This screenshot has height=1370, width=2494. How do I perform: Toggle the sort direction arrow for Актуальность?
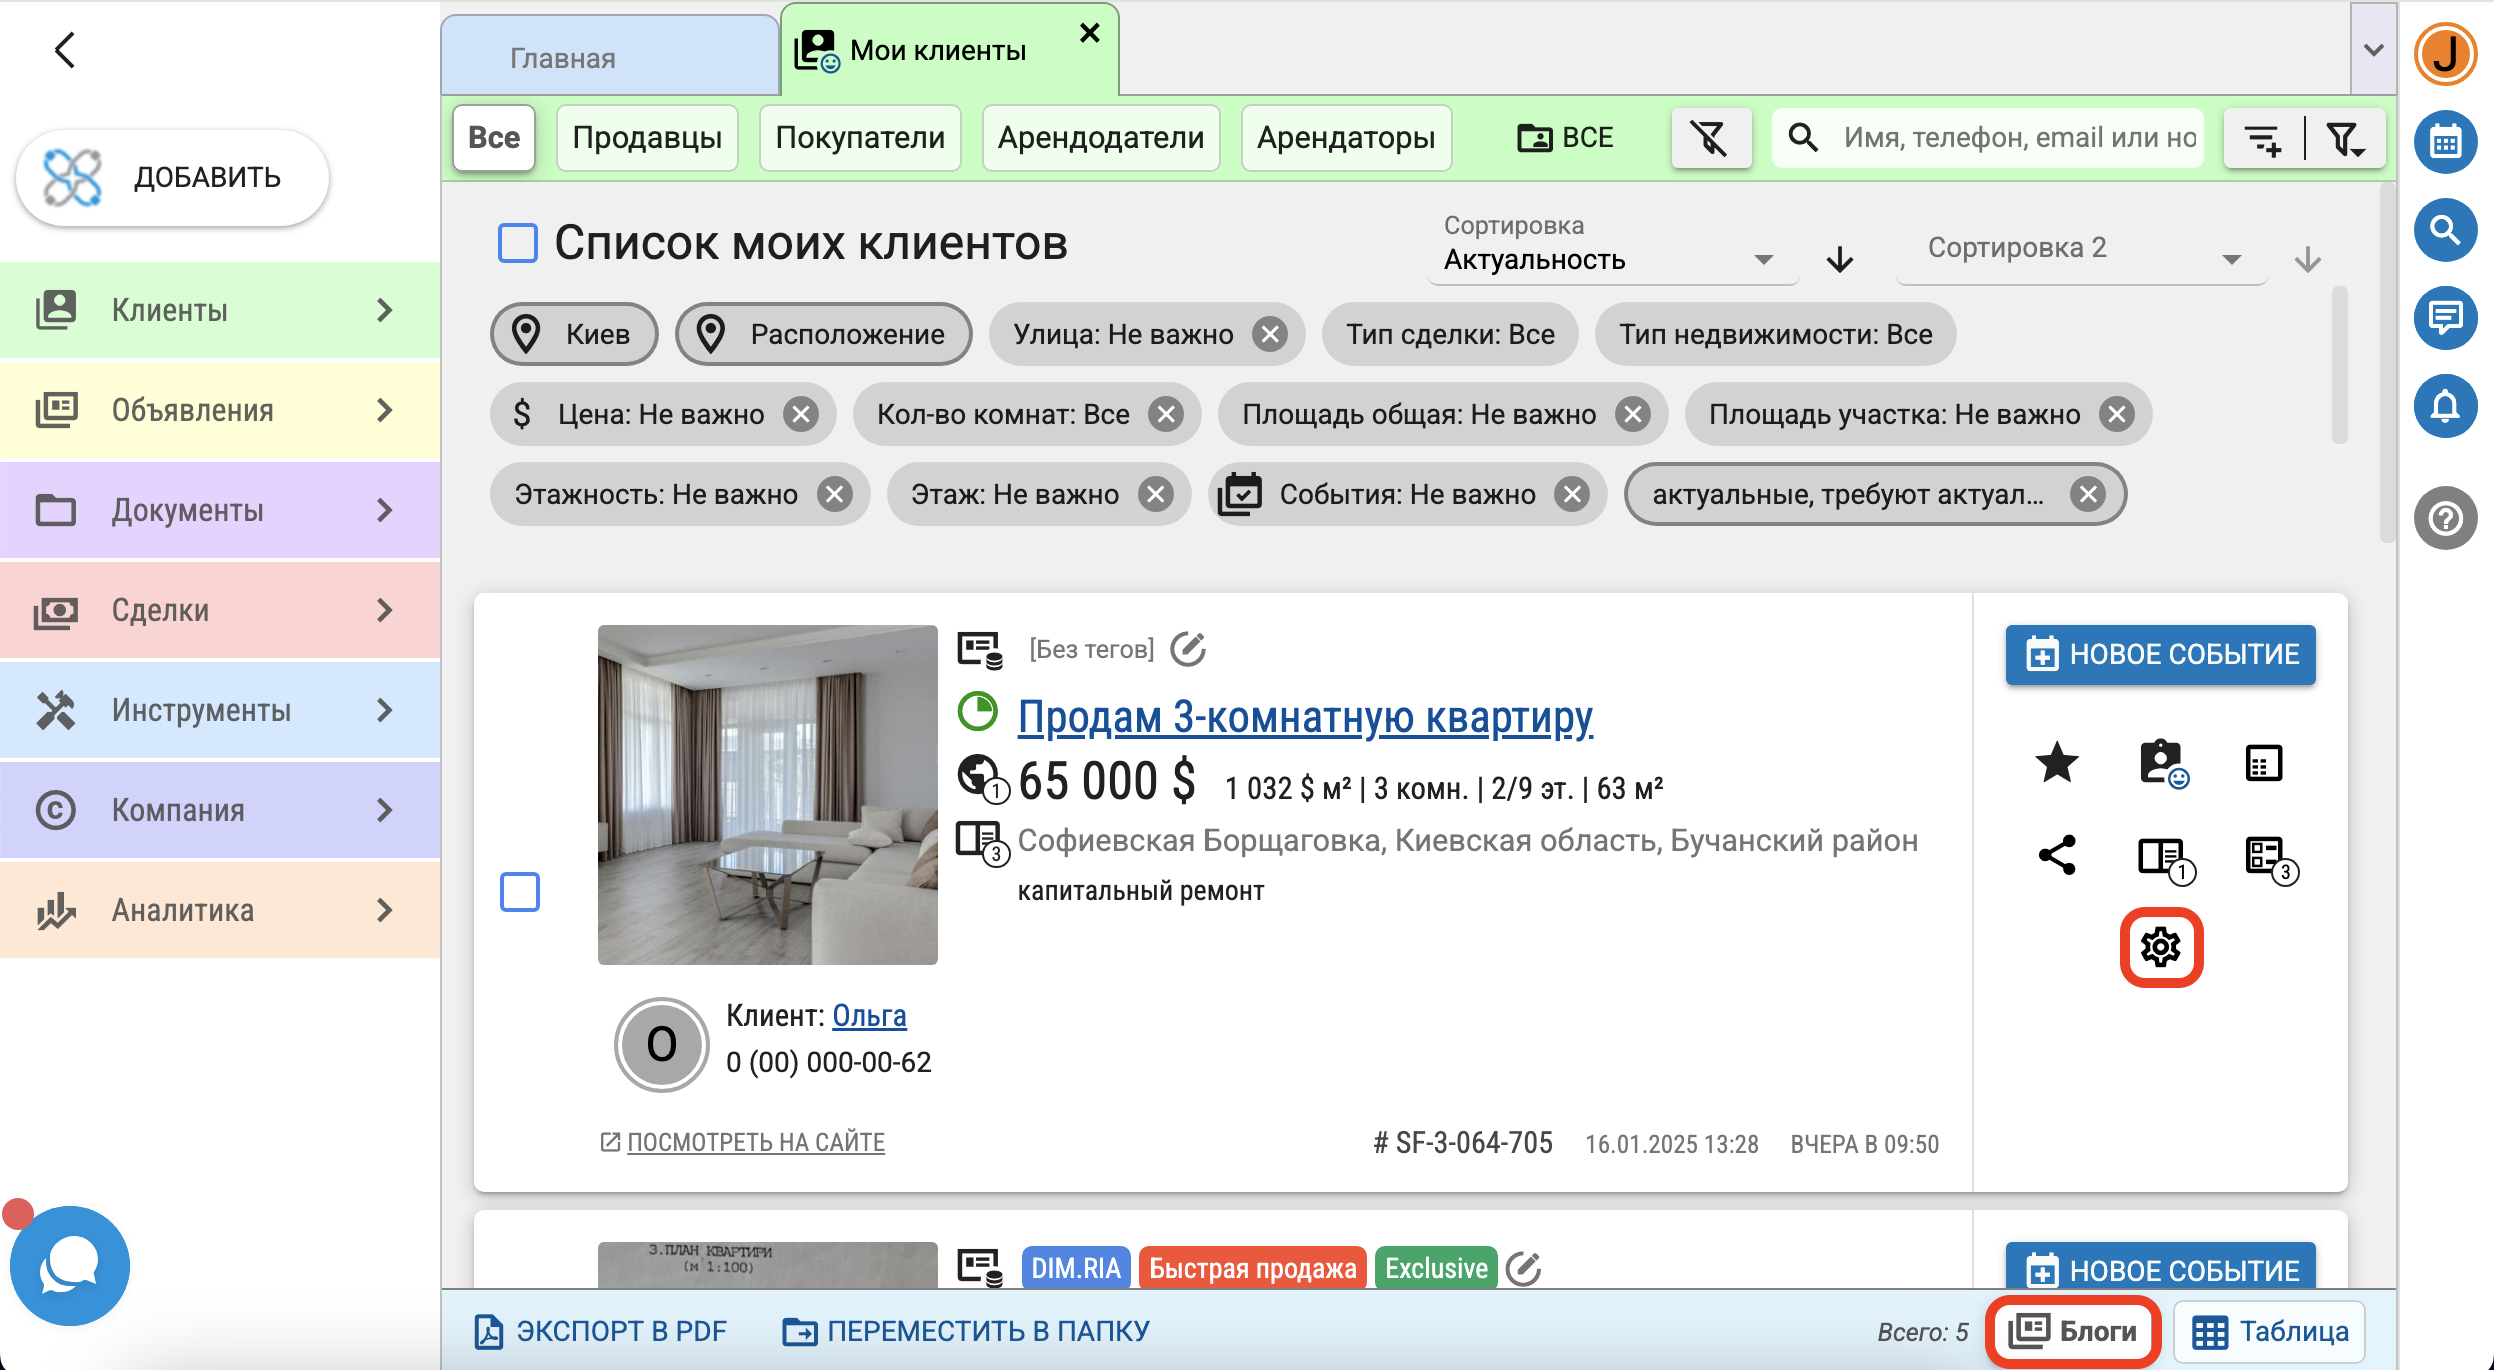1839,260
